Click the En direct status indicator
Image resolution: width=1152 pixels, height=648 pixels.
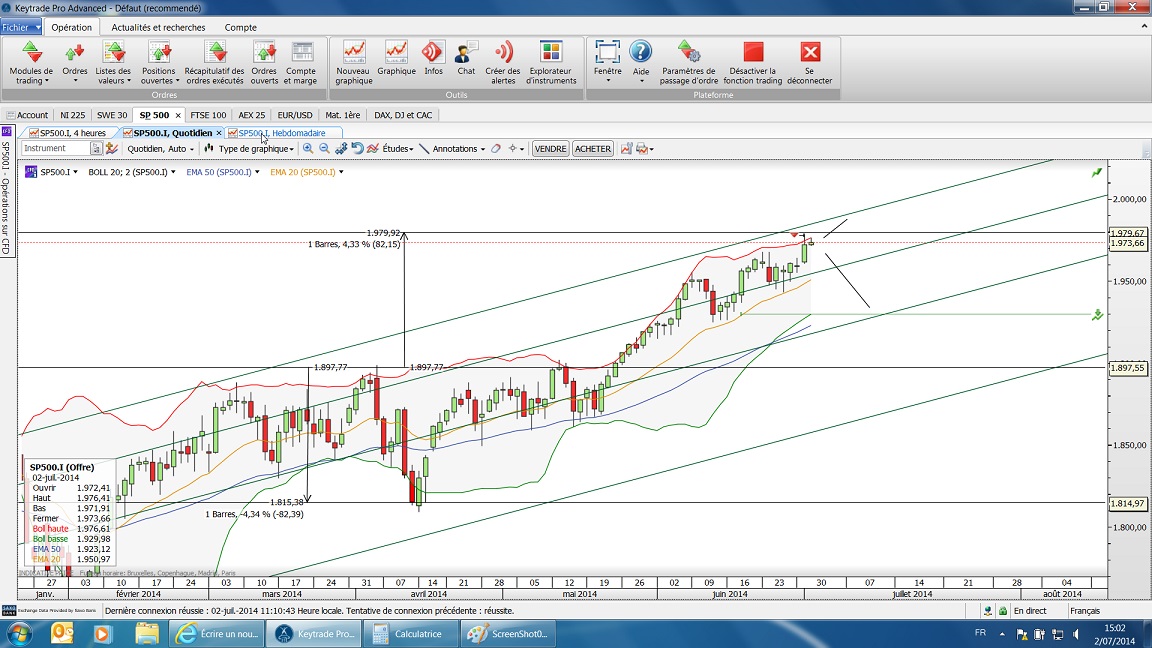[1030, 611]
